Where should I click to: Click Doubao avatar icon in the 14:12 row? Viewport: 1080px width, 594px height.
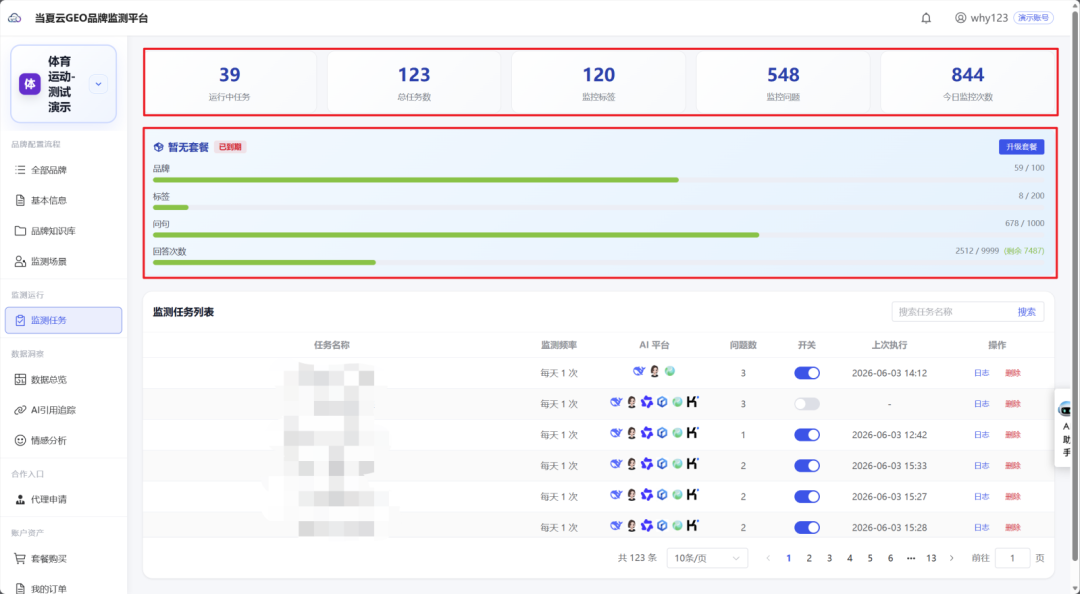(x=654, y=371)
